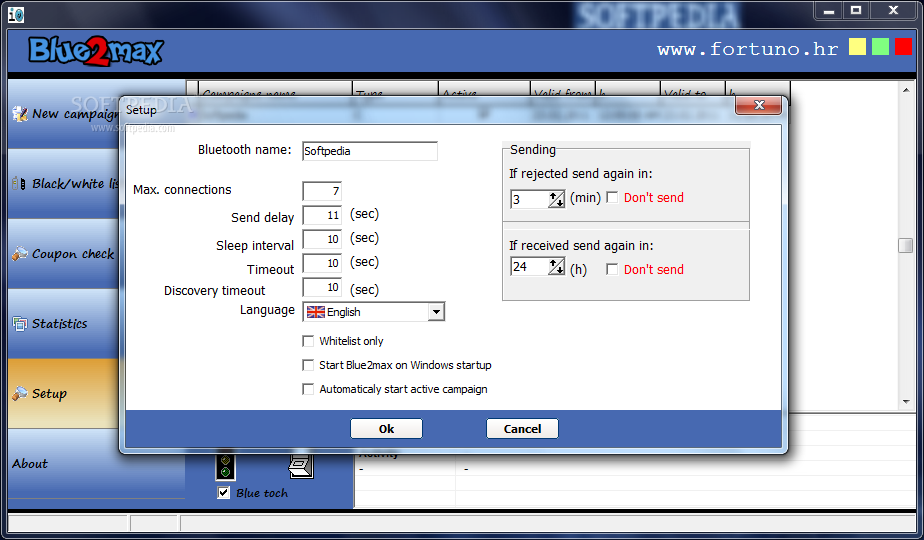Screen dimensions: 924x540
Task: Adjust the received resend hours spinner
Action: (x=556, y=266)
